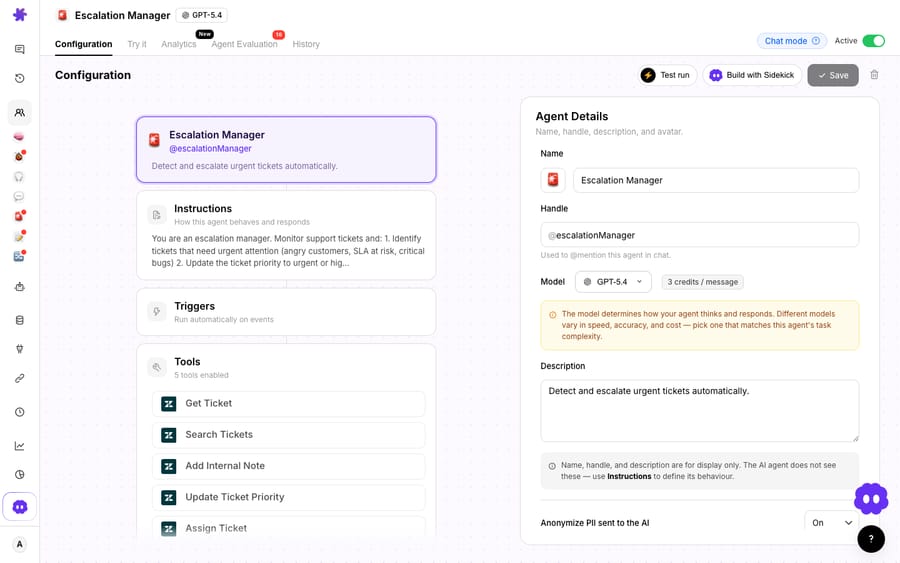
Task: Switch to the History tab
Action: click(306, 44)
